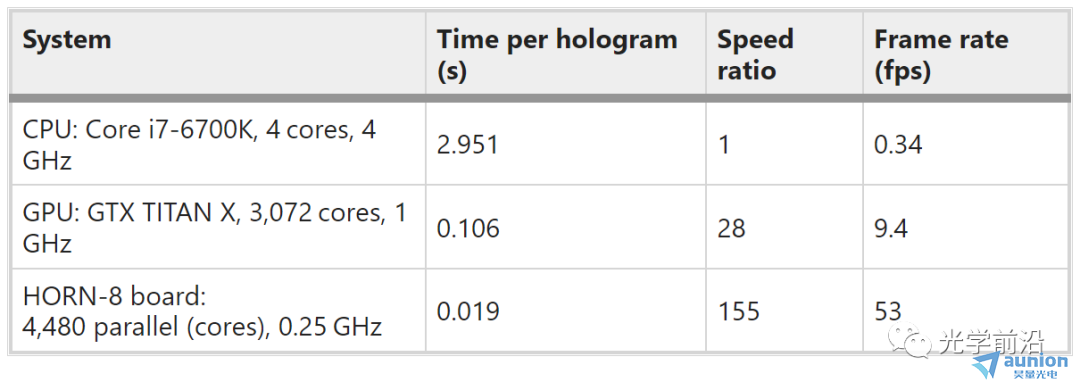Select the Time per hologram header

(557, 56)
